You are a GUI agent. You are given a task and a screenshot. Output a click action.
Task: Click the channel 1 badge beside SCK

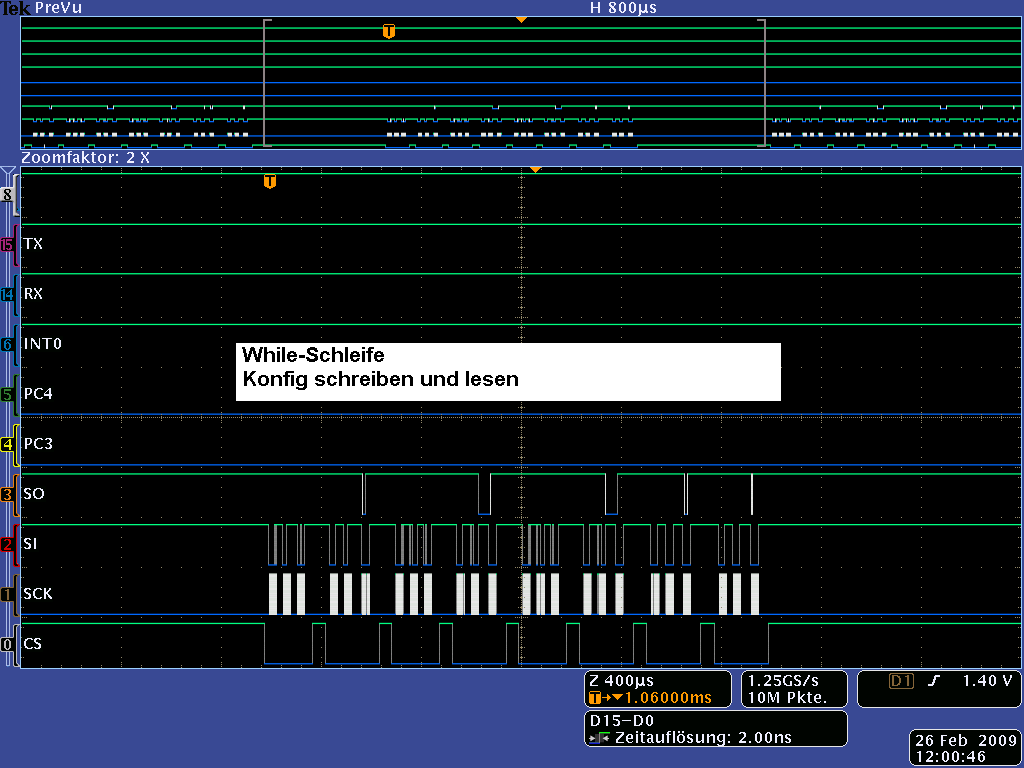click(7, 595)
